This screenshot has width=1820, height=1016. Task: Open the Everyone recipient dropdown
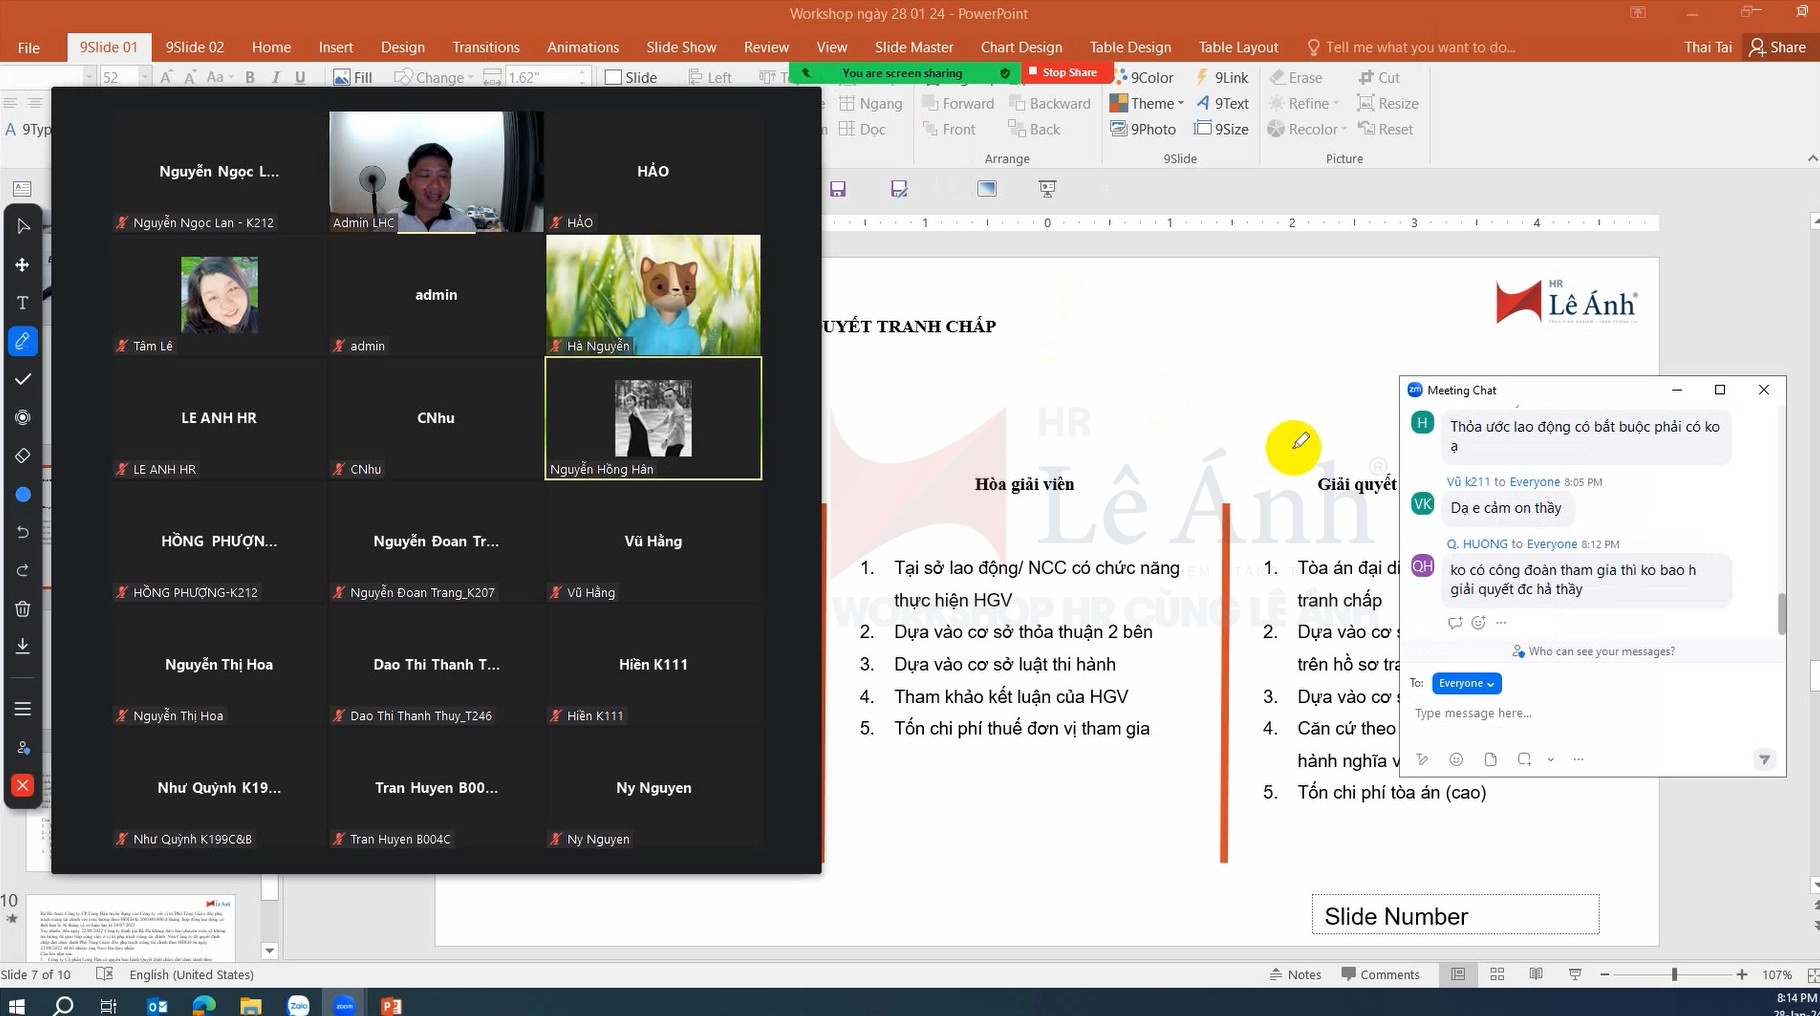pyautogui.click(x=1466, y=683)
